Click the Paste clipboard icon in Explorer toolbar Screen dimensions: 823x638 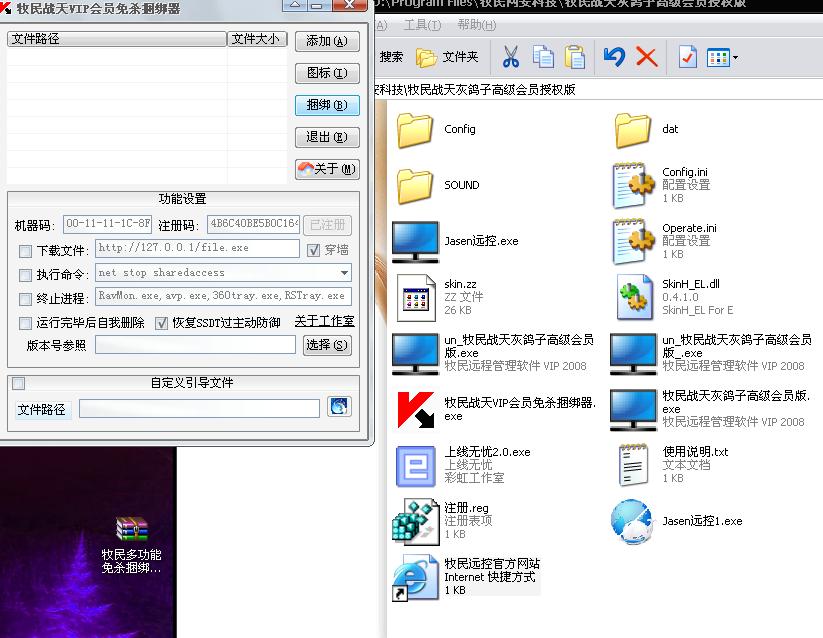(x=575, y=57)
